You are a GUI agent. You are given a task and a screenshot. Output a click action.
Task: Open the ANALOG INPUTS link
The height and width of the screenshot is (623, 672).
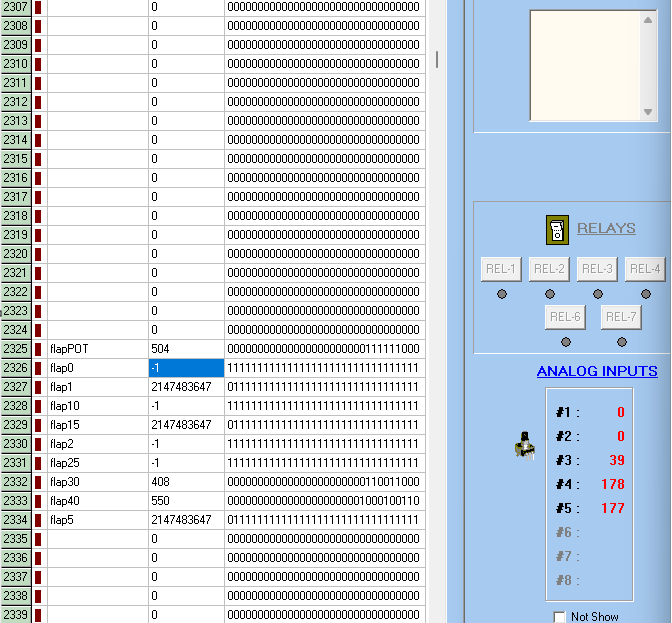point(597,371)
